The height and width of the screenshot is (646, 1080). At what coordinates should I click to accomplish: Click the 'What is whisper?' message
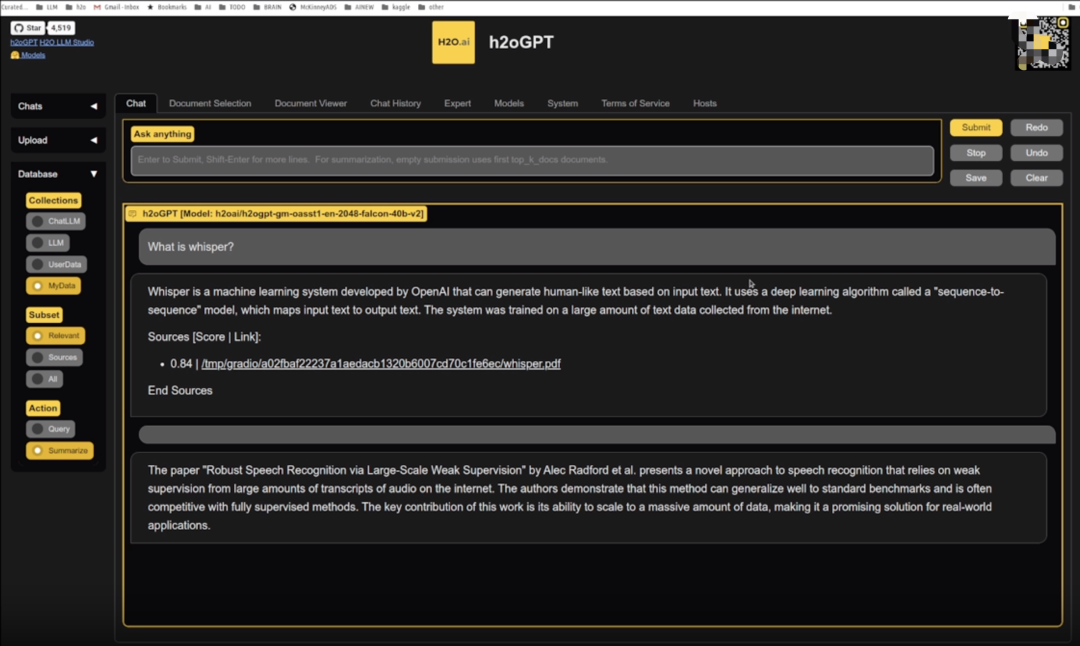[596, 247]
